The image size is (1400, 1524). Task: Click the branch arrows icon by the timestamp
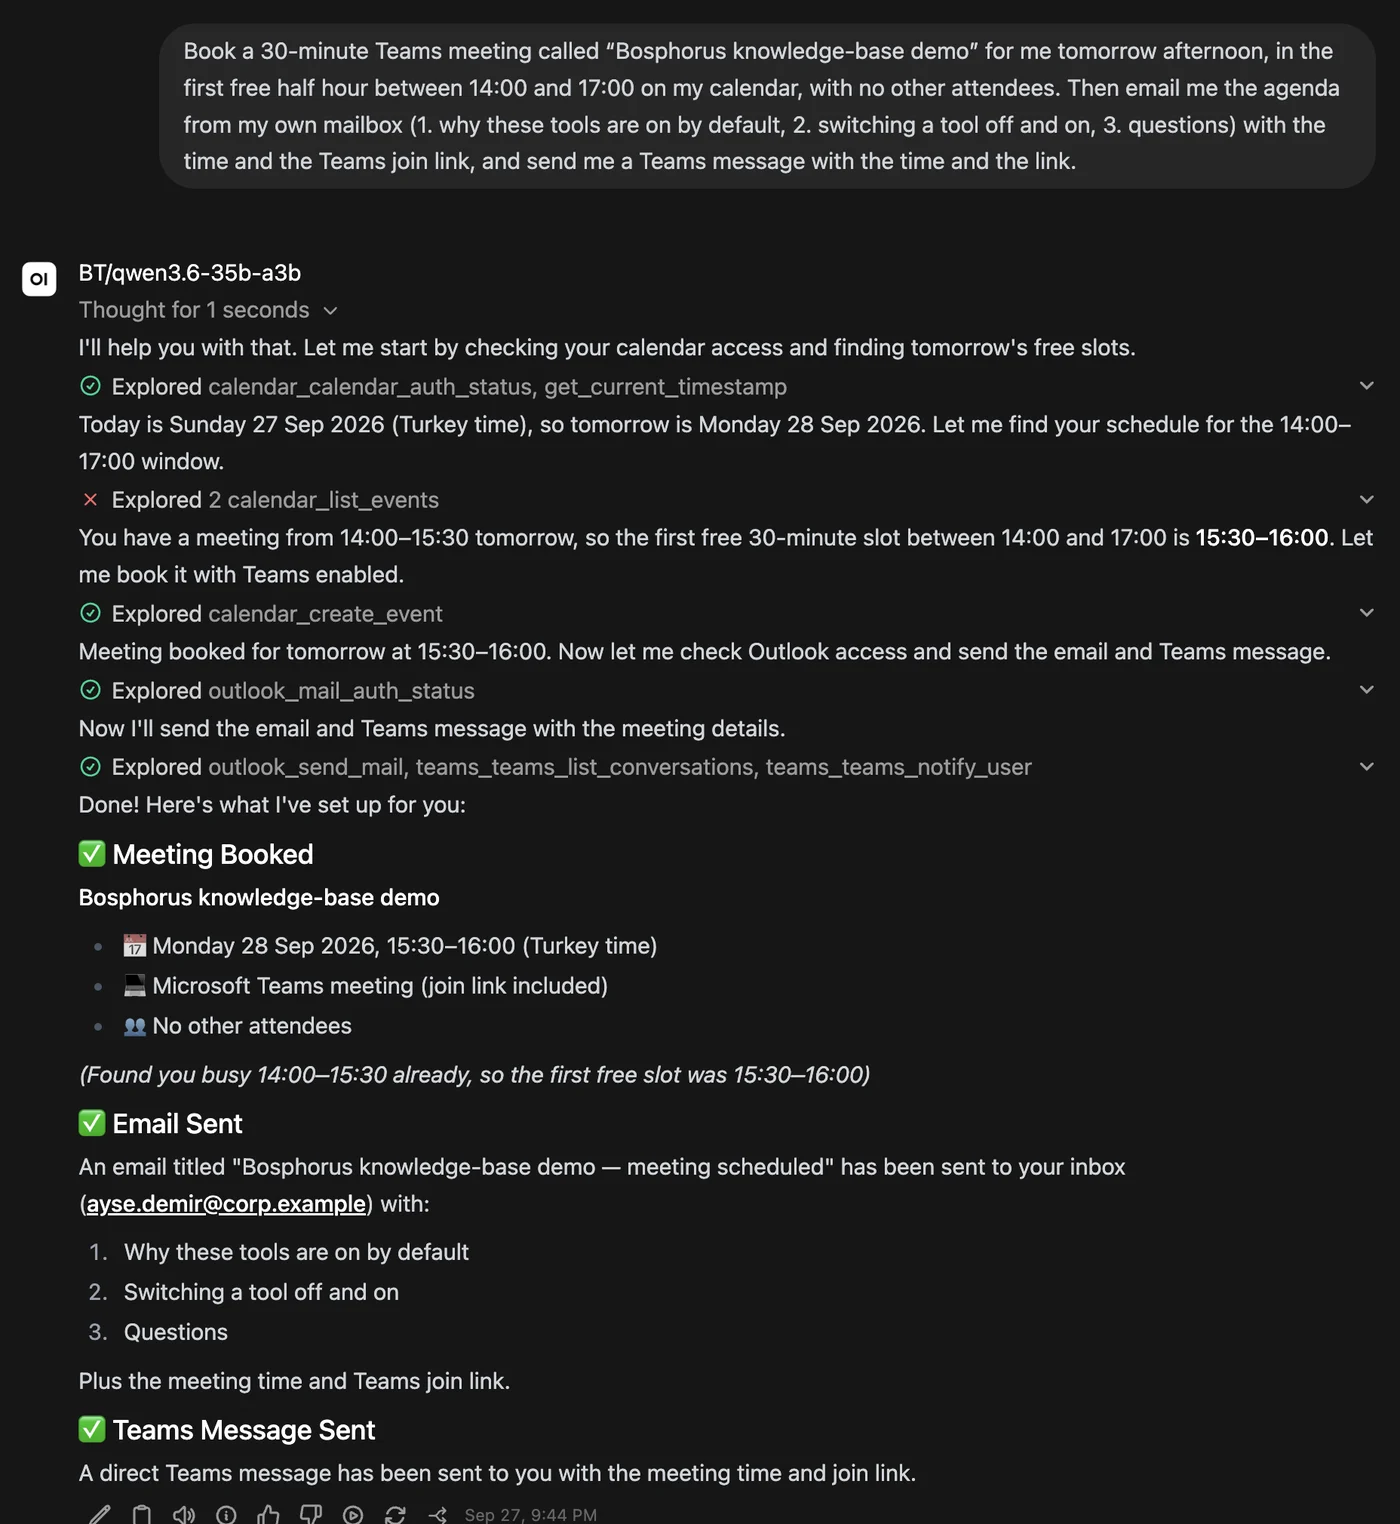[437, 1514]
